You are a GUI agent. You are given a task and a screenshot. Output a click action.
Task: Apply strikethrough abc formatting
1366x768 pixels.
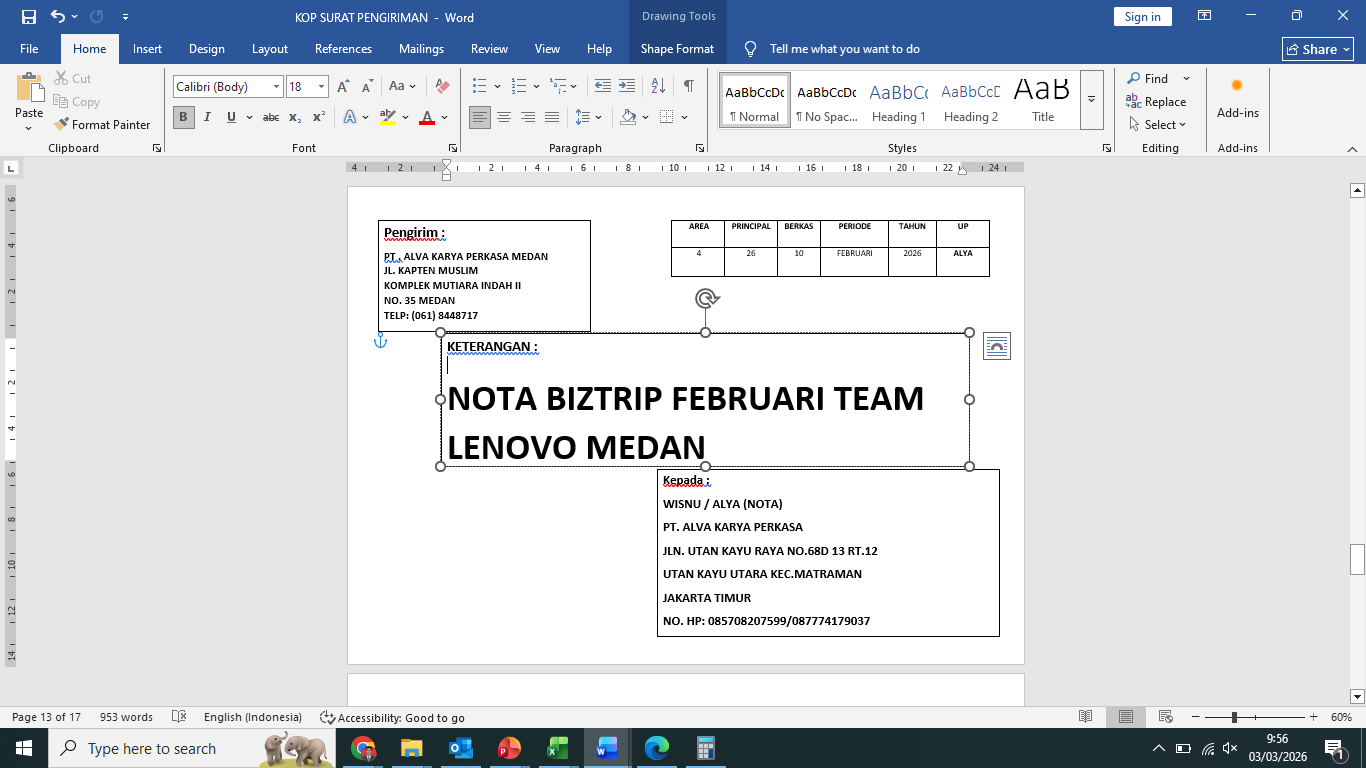tap(271, 117)
